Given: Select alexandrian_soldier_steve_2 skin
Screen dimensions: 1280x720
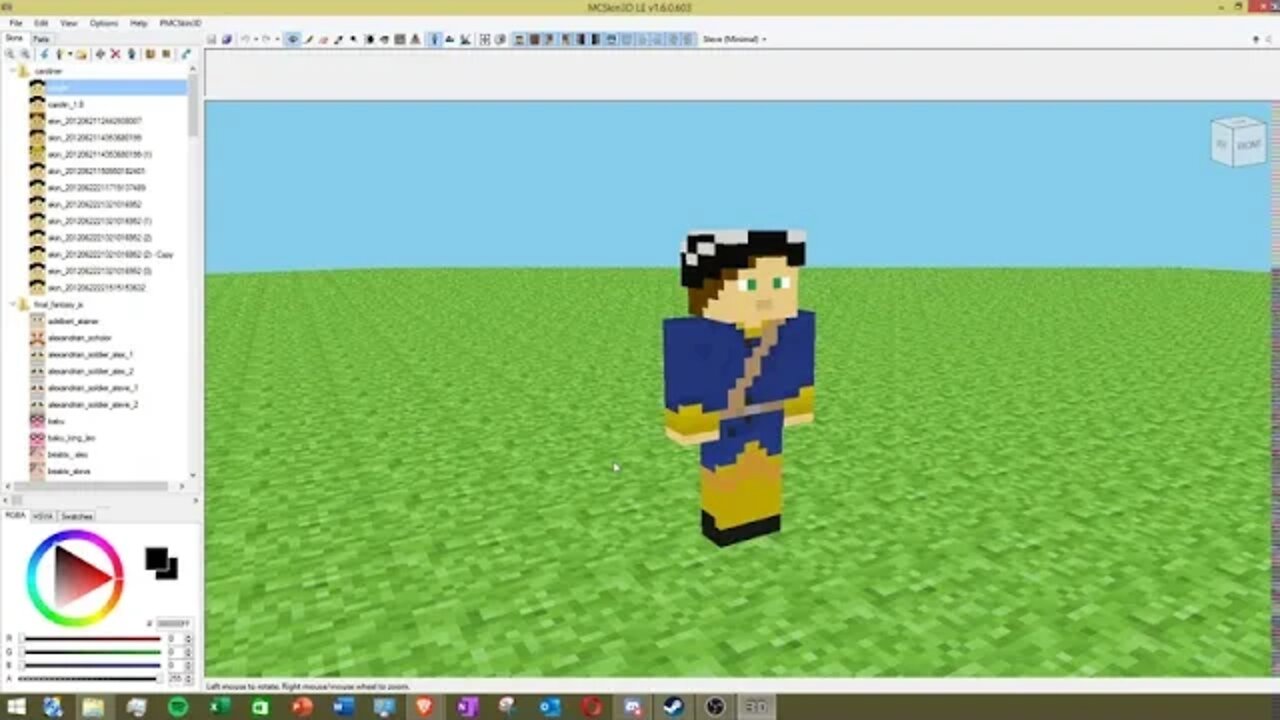Looking at the screenshot, I should 93,404.
